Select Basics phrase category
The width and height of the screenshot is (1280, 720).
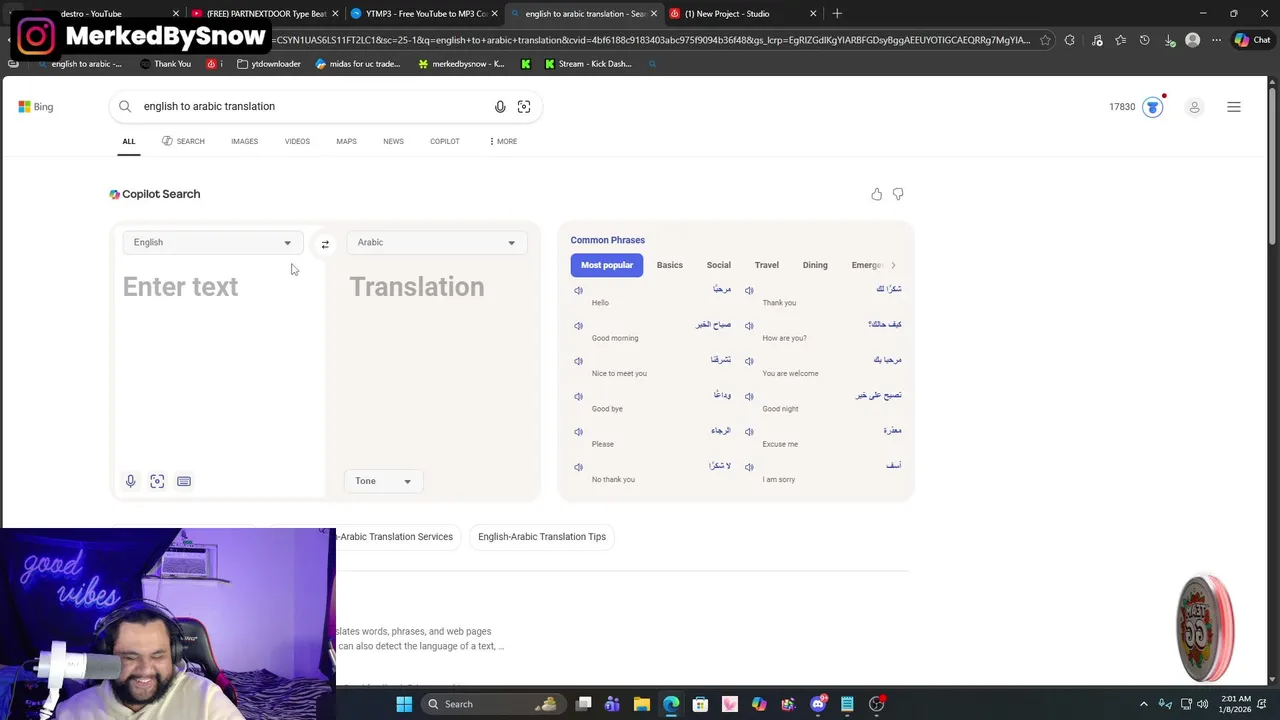(x=670, y=265)
